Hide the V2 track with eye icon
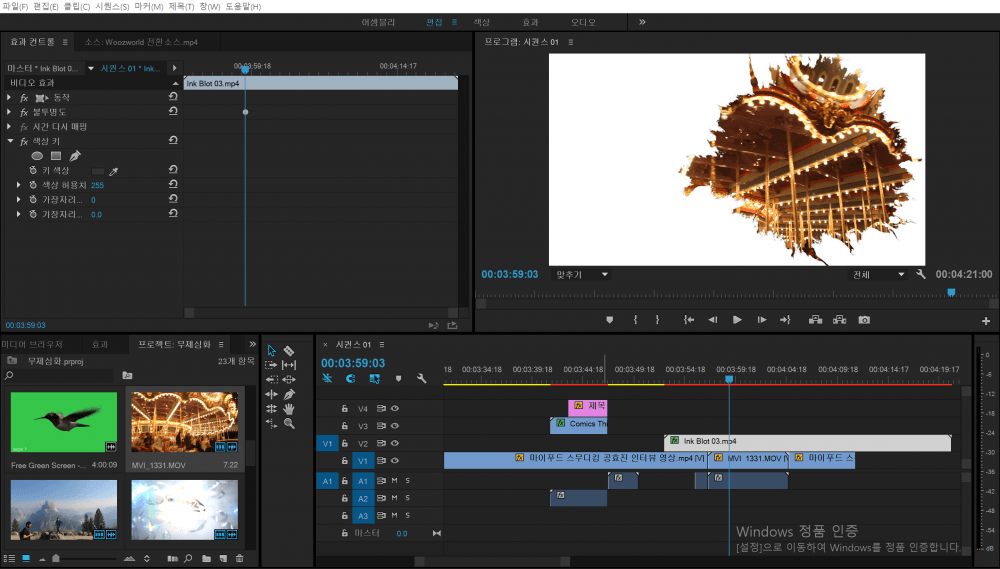1000x569 pixels. (395, 442)
